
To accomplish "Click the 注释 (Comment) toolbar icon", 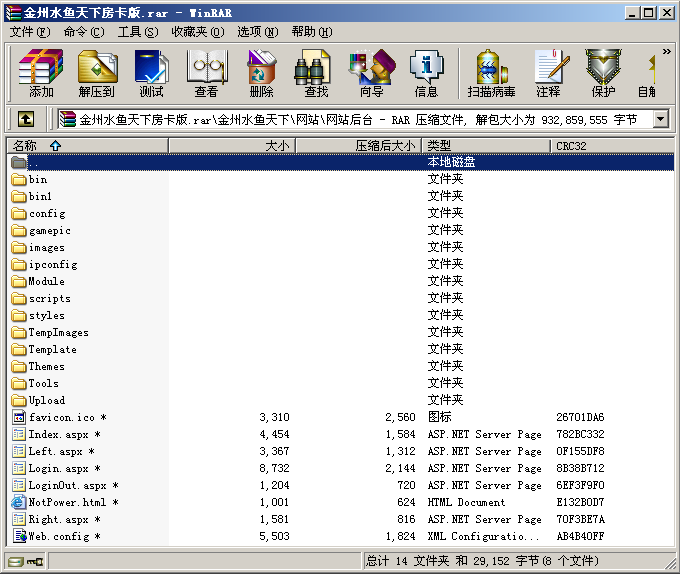I will pos(548,73).
